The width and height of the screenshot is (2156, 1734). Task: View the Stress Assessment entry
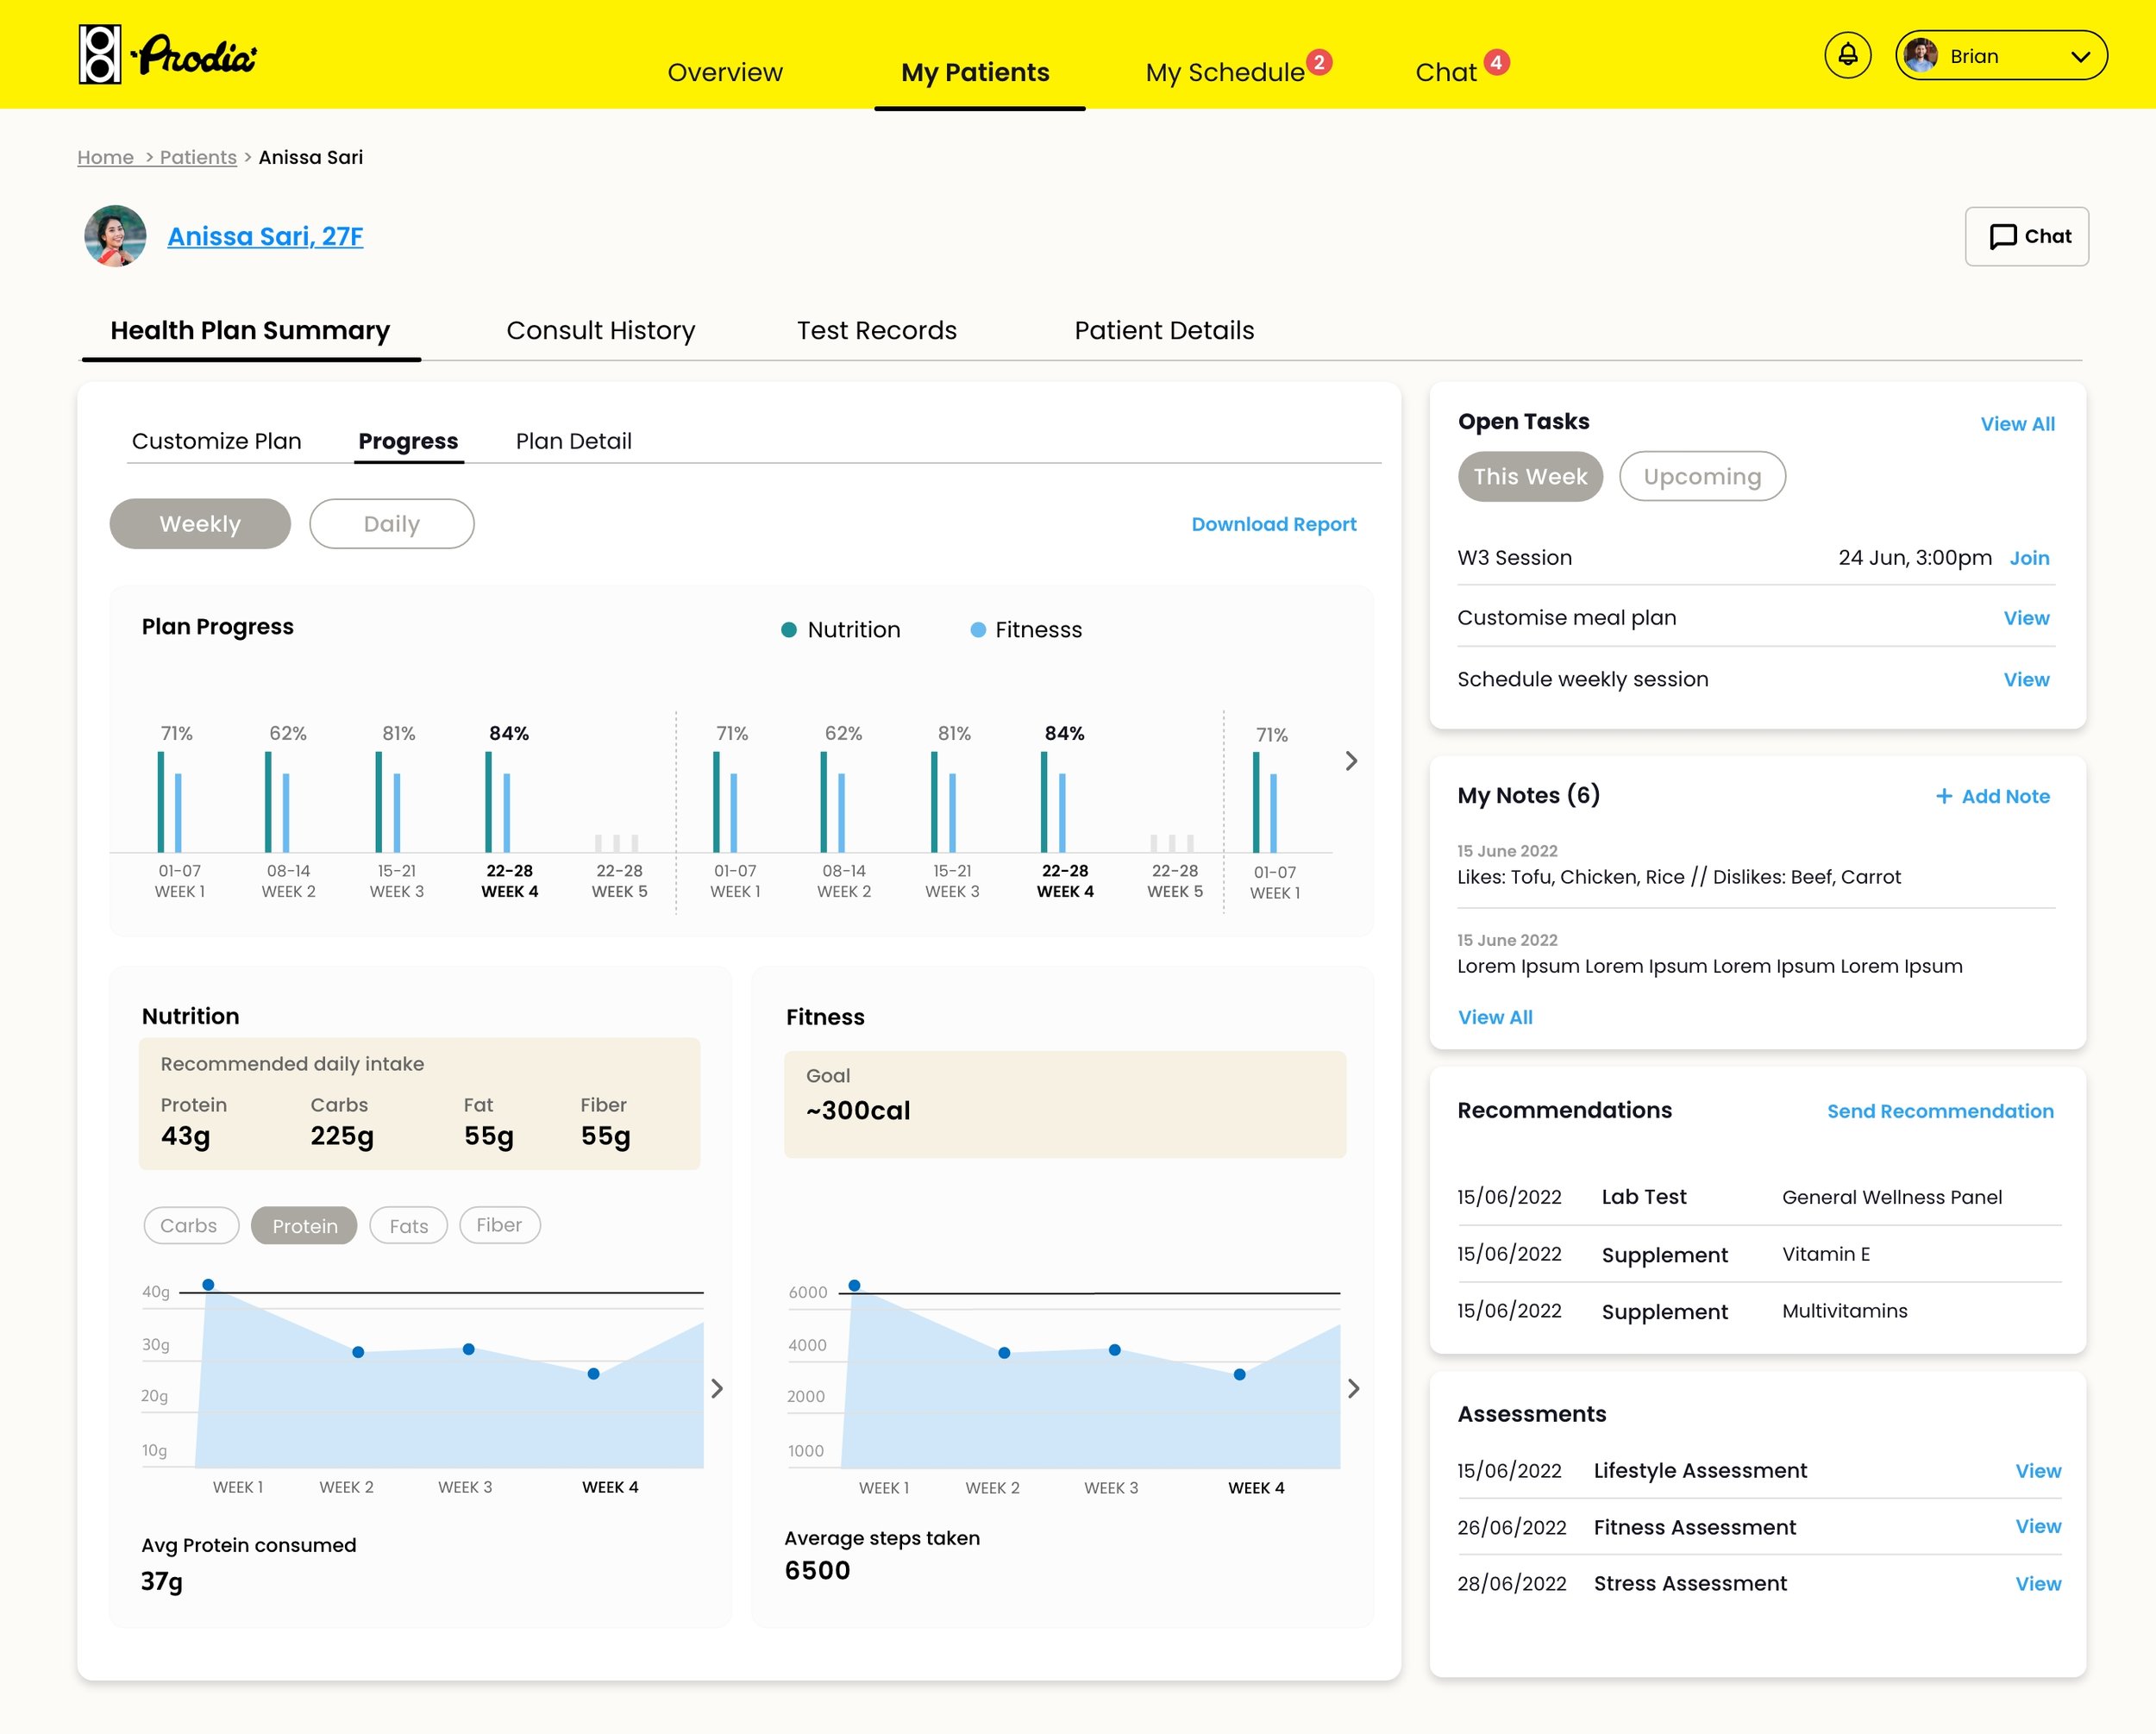point(2038,1583)
